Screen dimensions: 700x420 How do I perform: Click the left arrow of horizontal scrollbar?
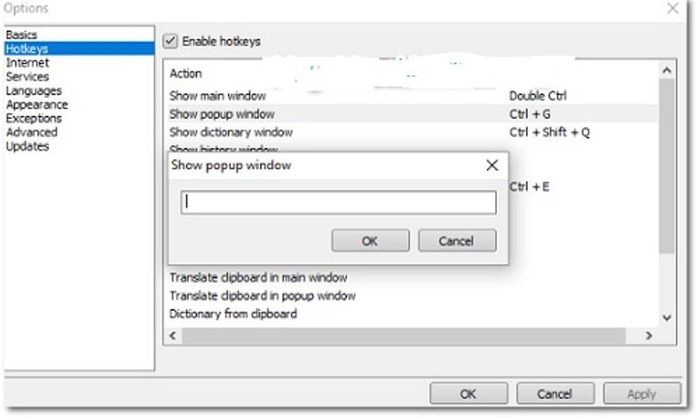[173, 336]
